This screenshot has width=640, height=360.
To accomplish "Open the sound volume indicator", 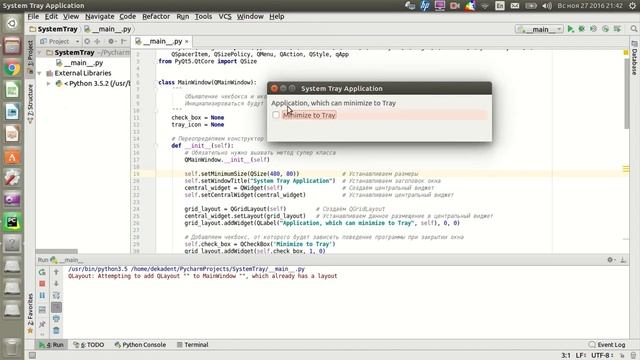I will click(x=547, y=6).
